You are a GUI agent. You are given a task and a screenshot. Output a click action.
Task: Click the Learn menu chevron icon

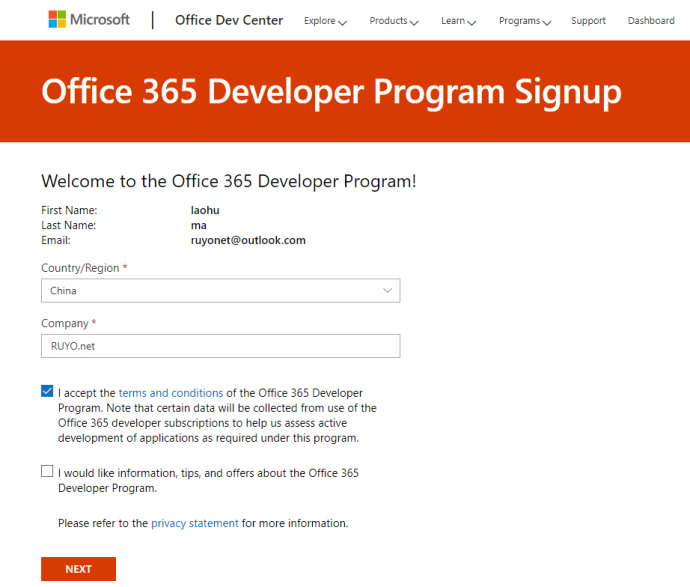click(x=472, y=22)
